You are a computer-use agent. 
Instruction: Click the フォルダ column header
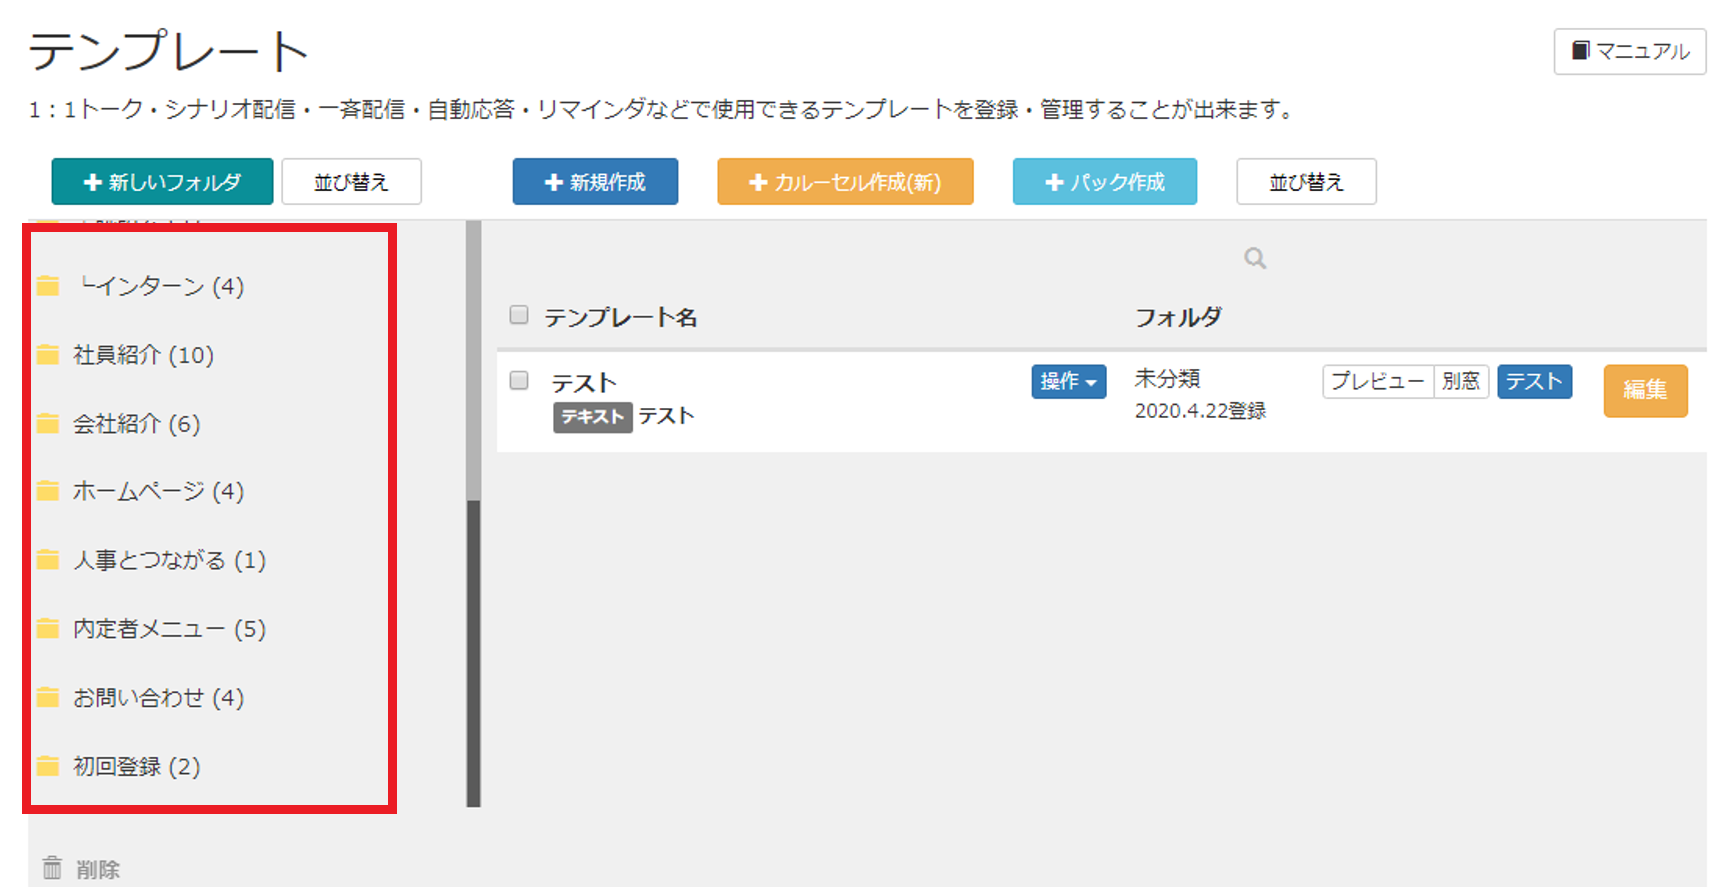(1178, 318)
